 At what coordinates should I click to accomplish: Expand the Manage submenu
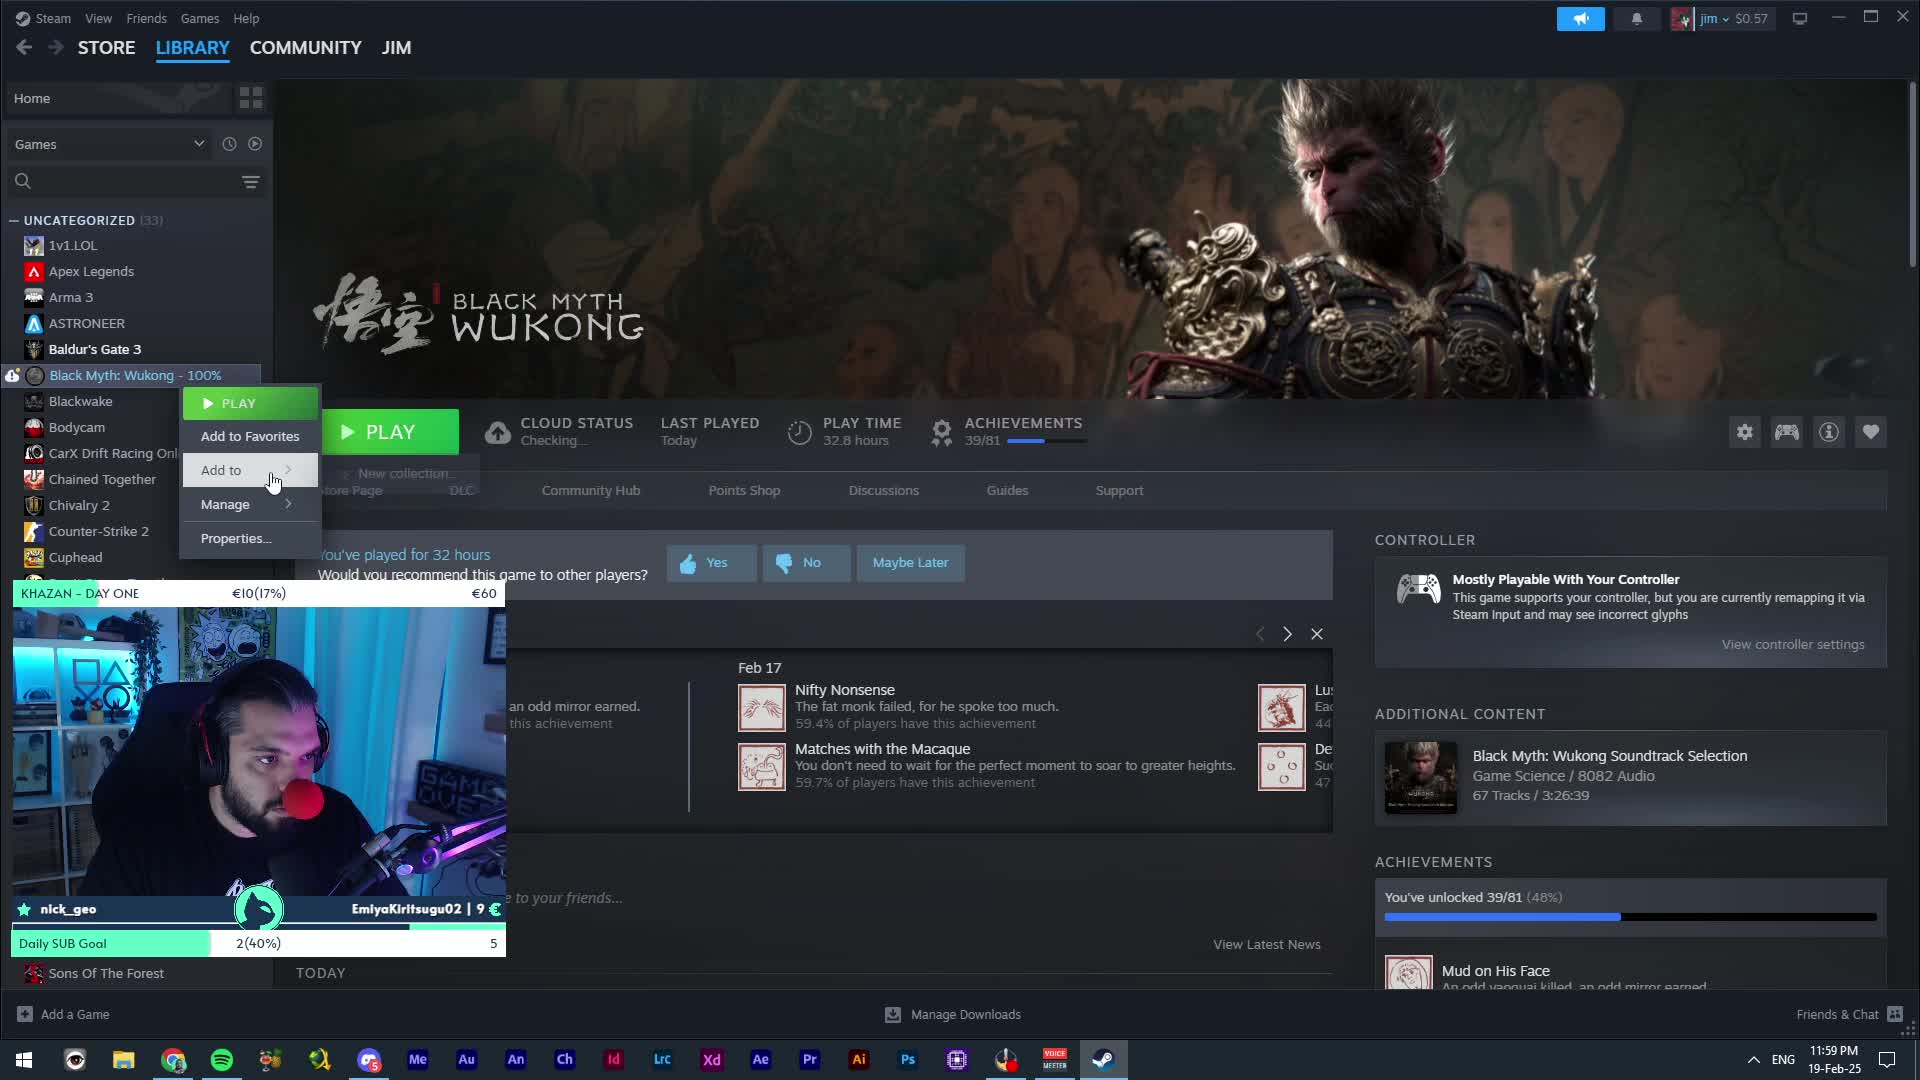pyautogui.click(x=250, y=504)
